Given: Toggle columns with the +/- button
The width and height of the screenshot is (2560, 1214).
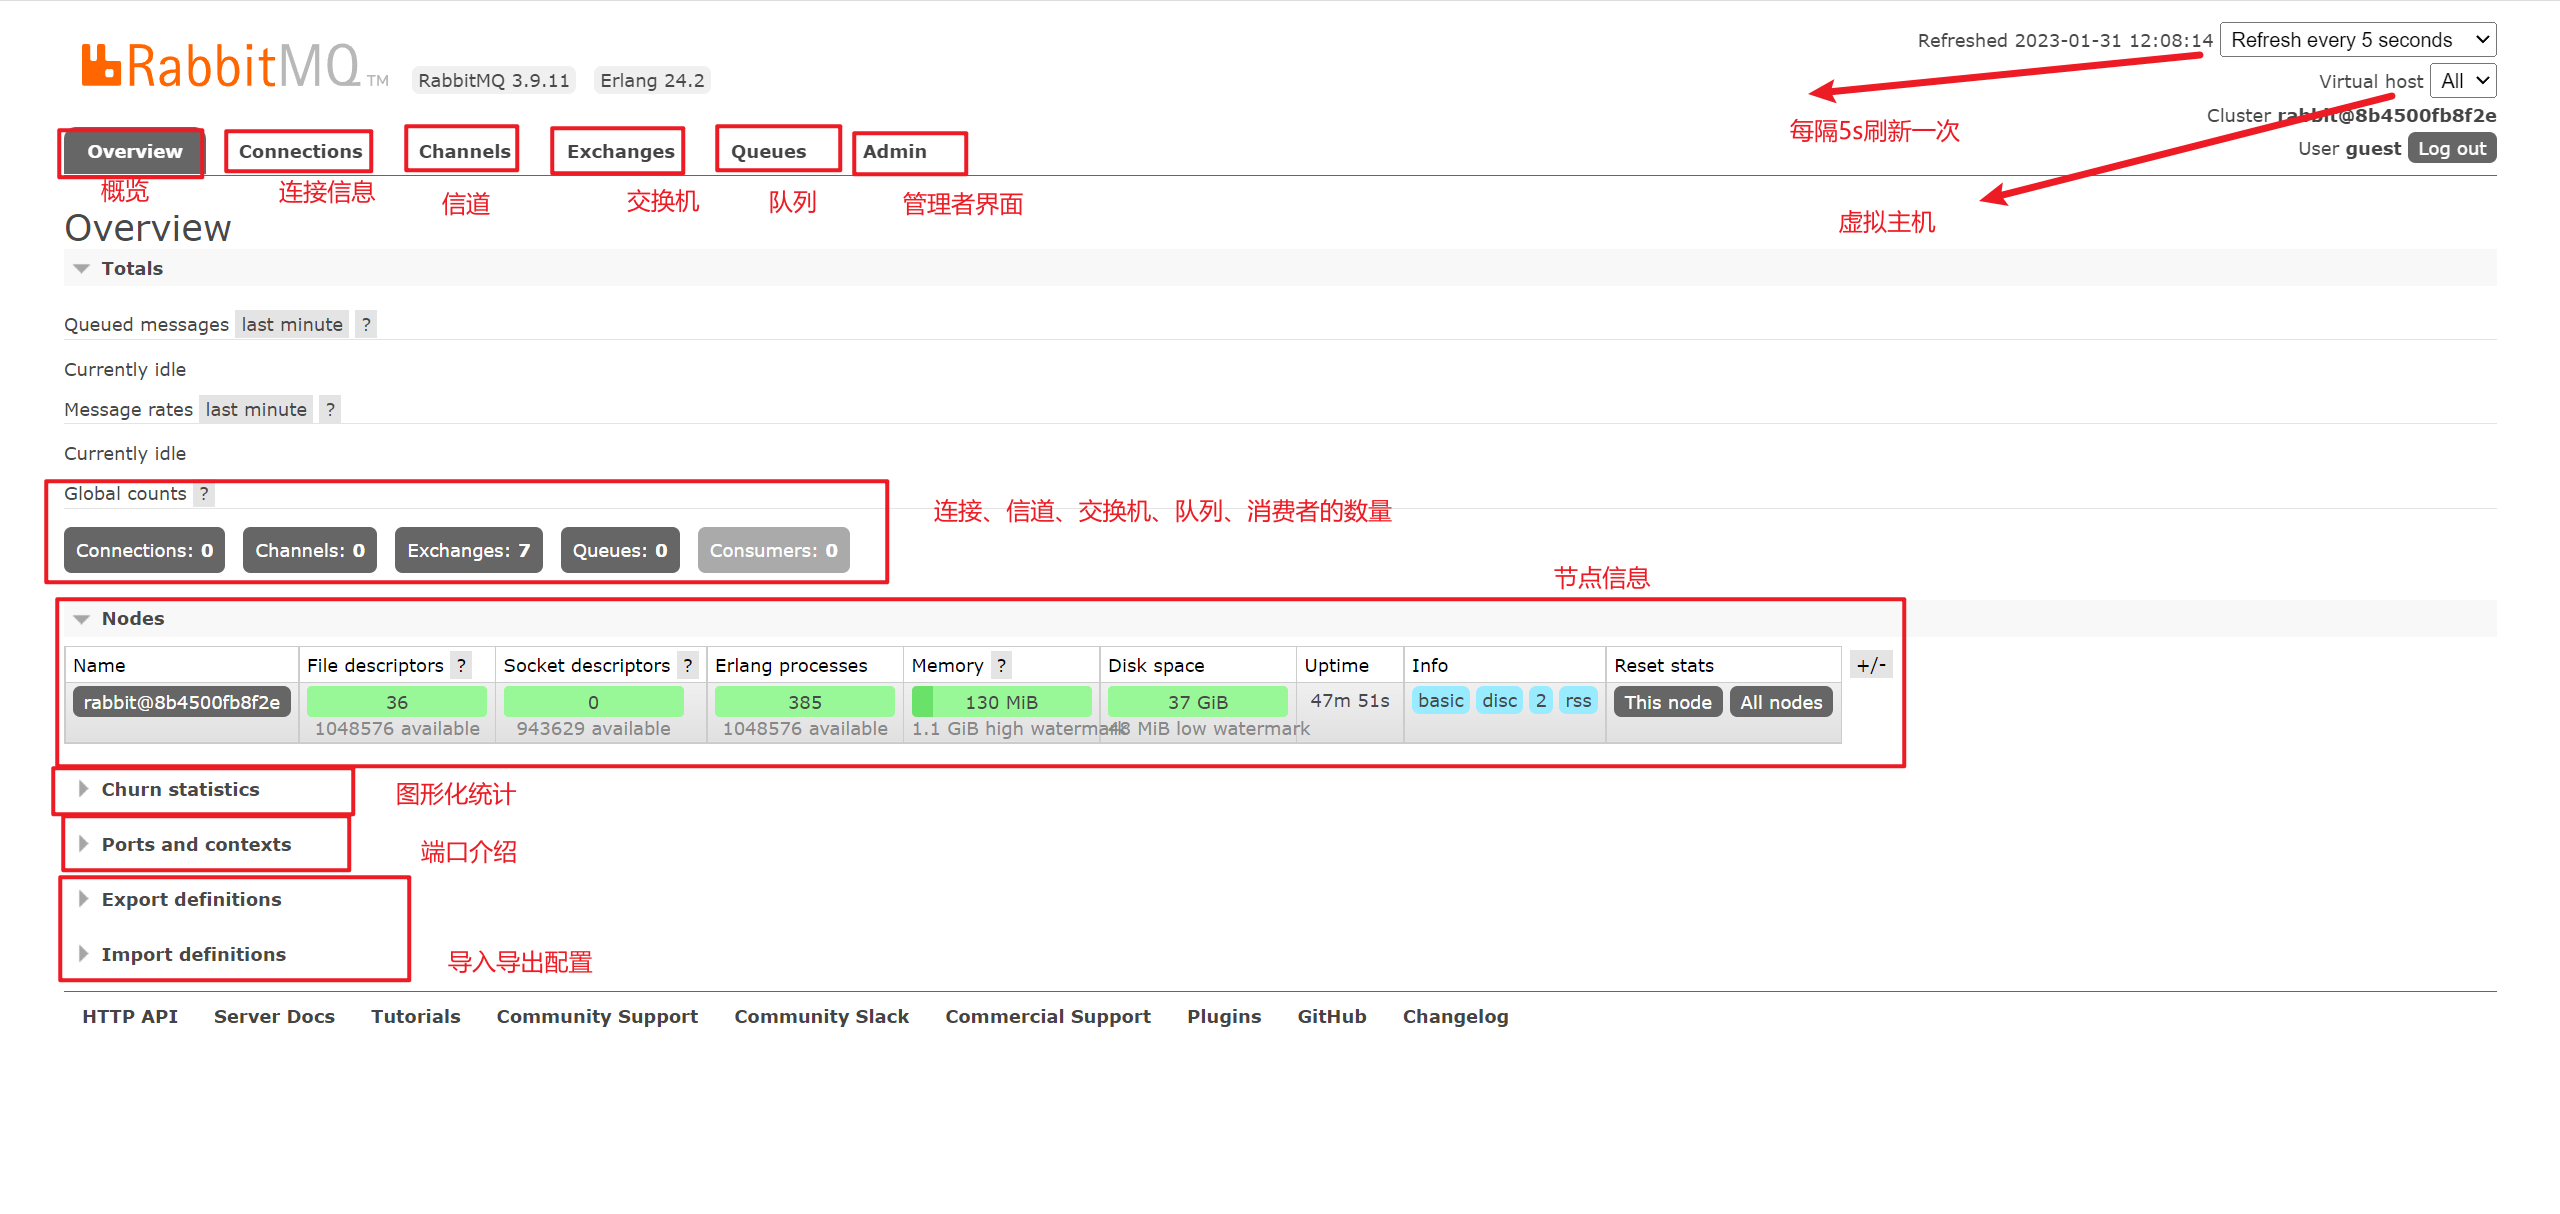Looking at the screenshot, I should [x=1870, y=665].
